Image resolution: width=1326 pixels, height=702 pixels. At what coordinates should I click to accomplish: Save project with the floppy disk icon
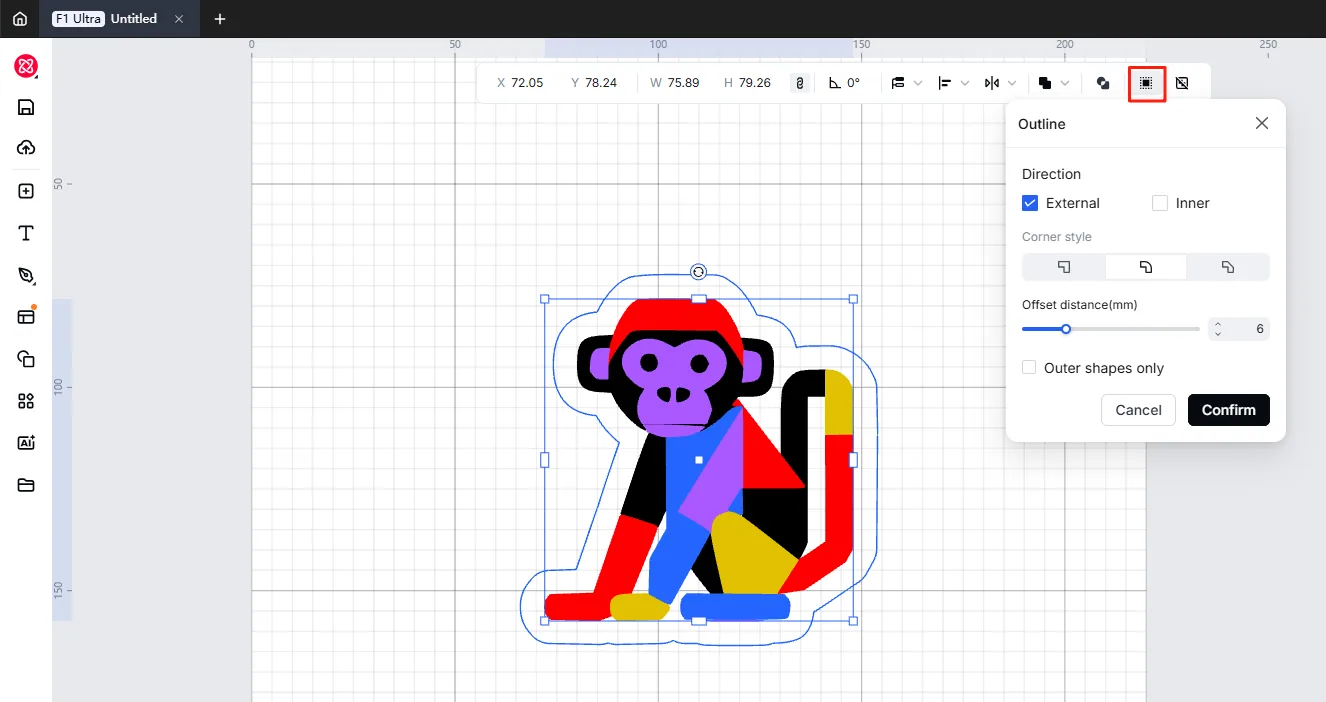point(26,108)
